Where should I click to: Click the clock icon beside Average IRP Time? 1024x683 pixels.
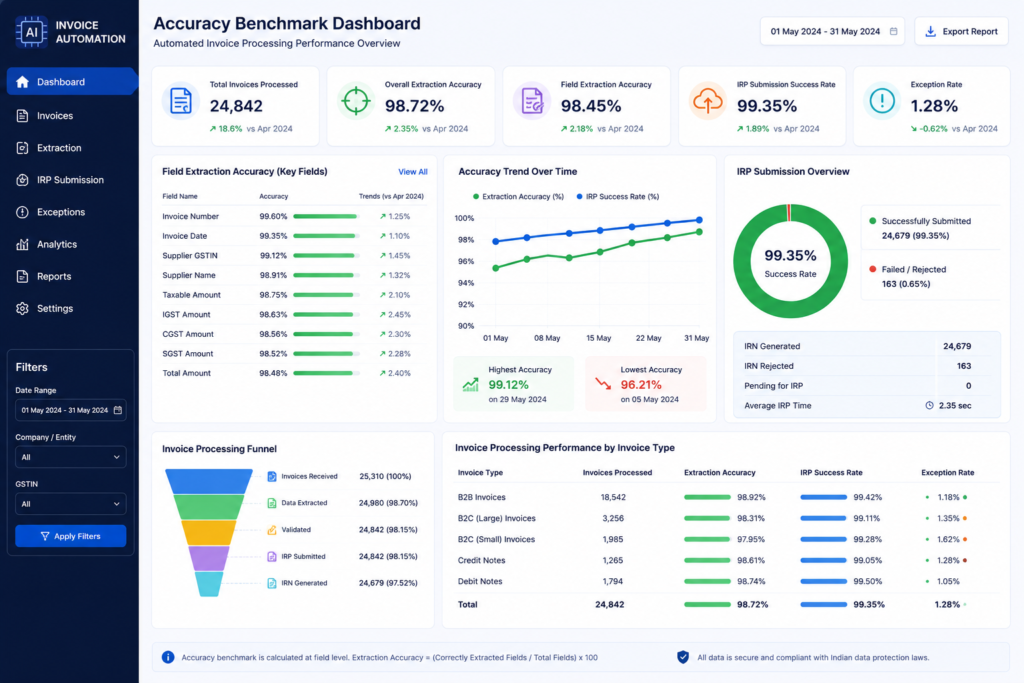coord(929,405)
